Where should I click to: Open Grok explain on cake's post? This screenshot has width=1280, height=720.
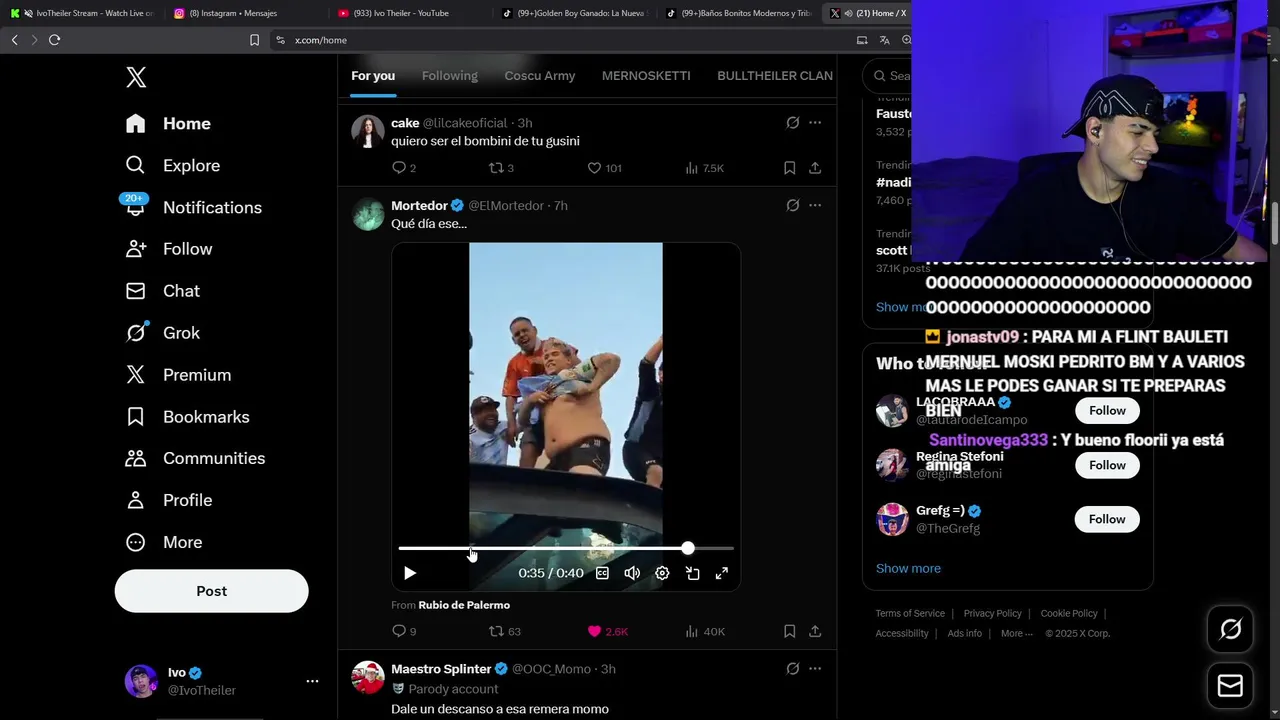coord(792,123)
